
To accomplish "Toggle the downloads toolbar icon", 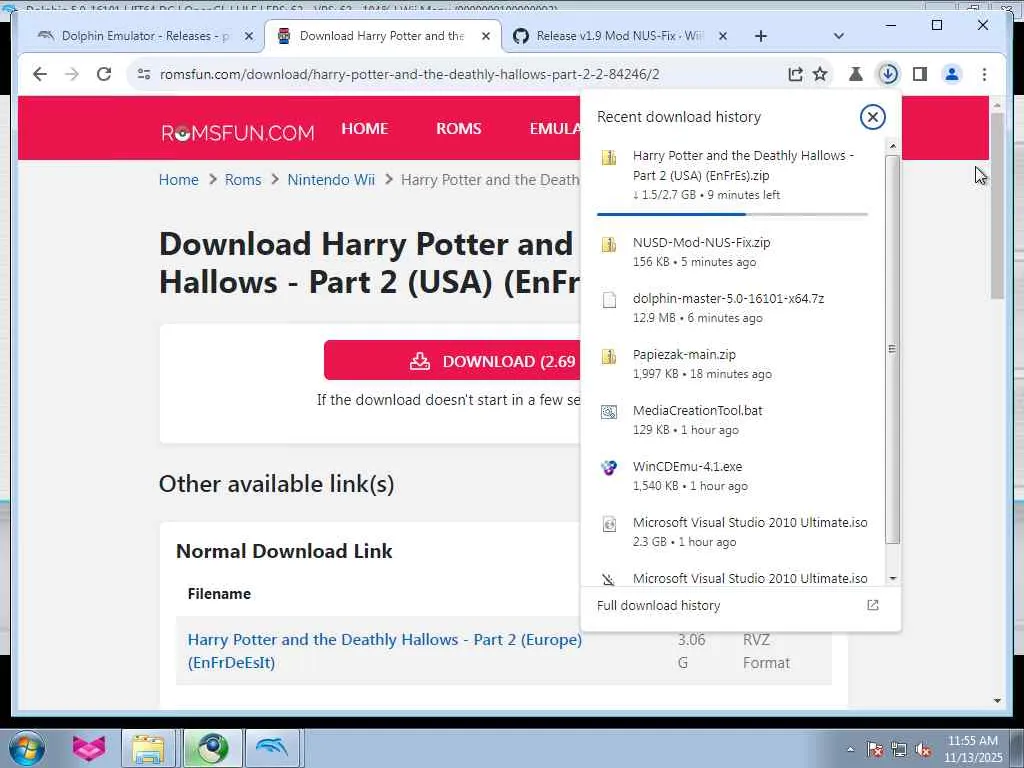I will (x=888, y=74).
